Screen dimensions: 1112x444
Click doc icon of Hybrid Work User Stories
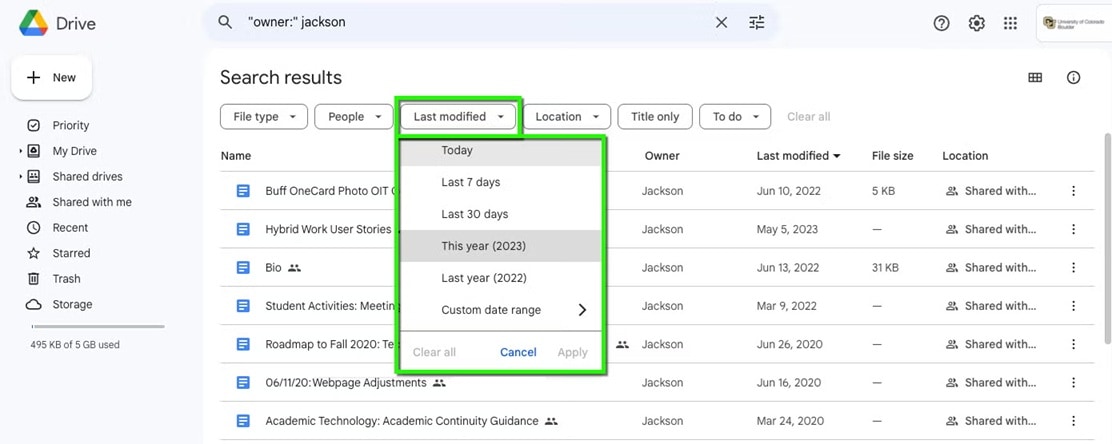243,229
